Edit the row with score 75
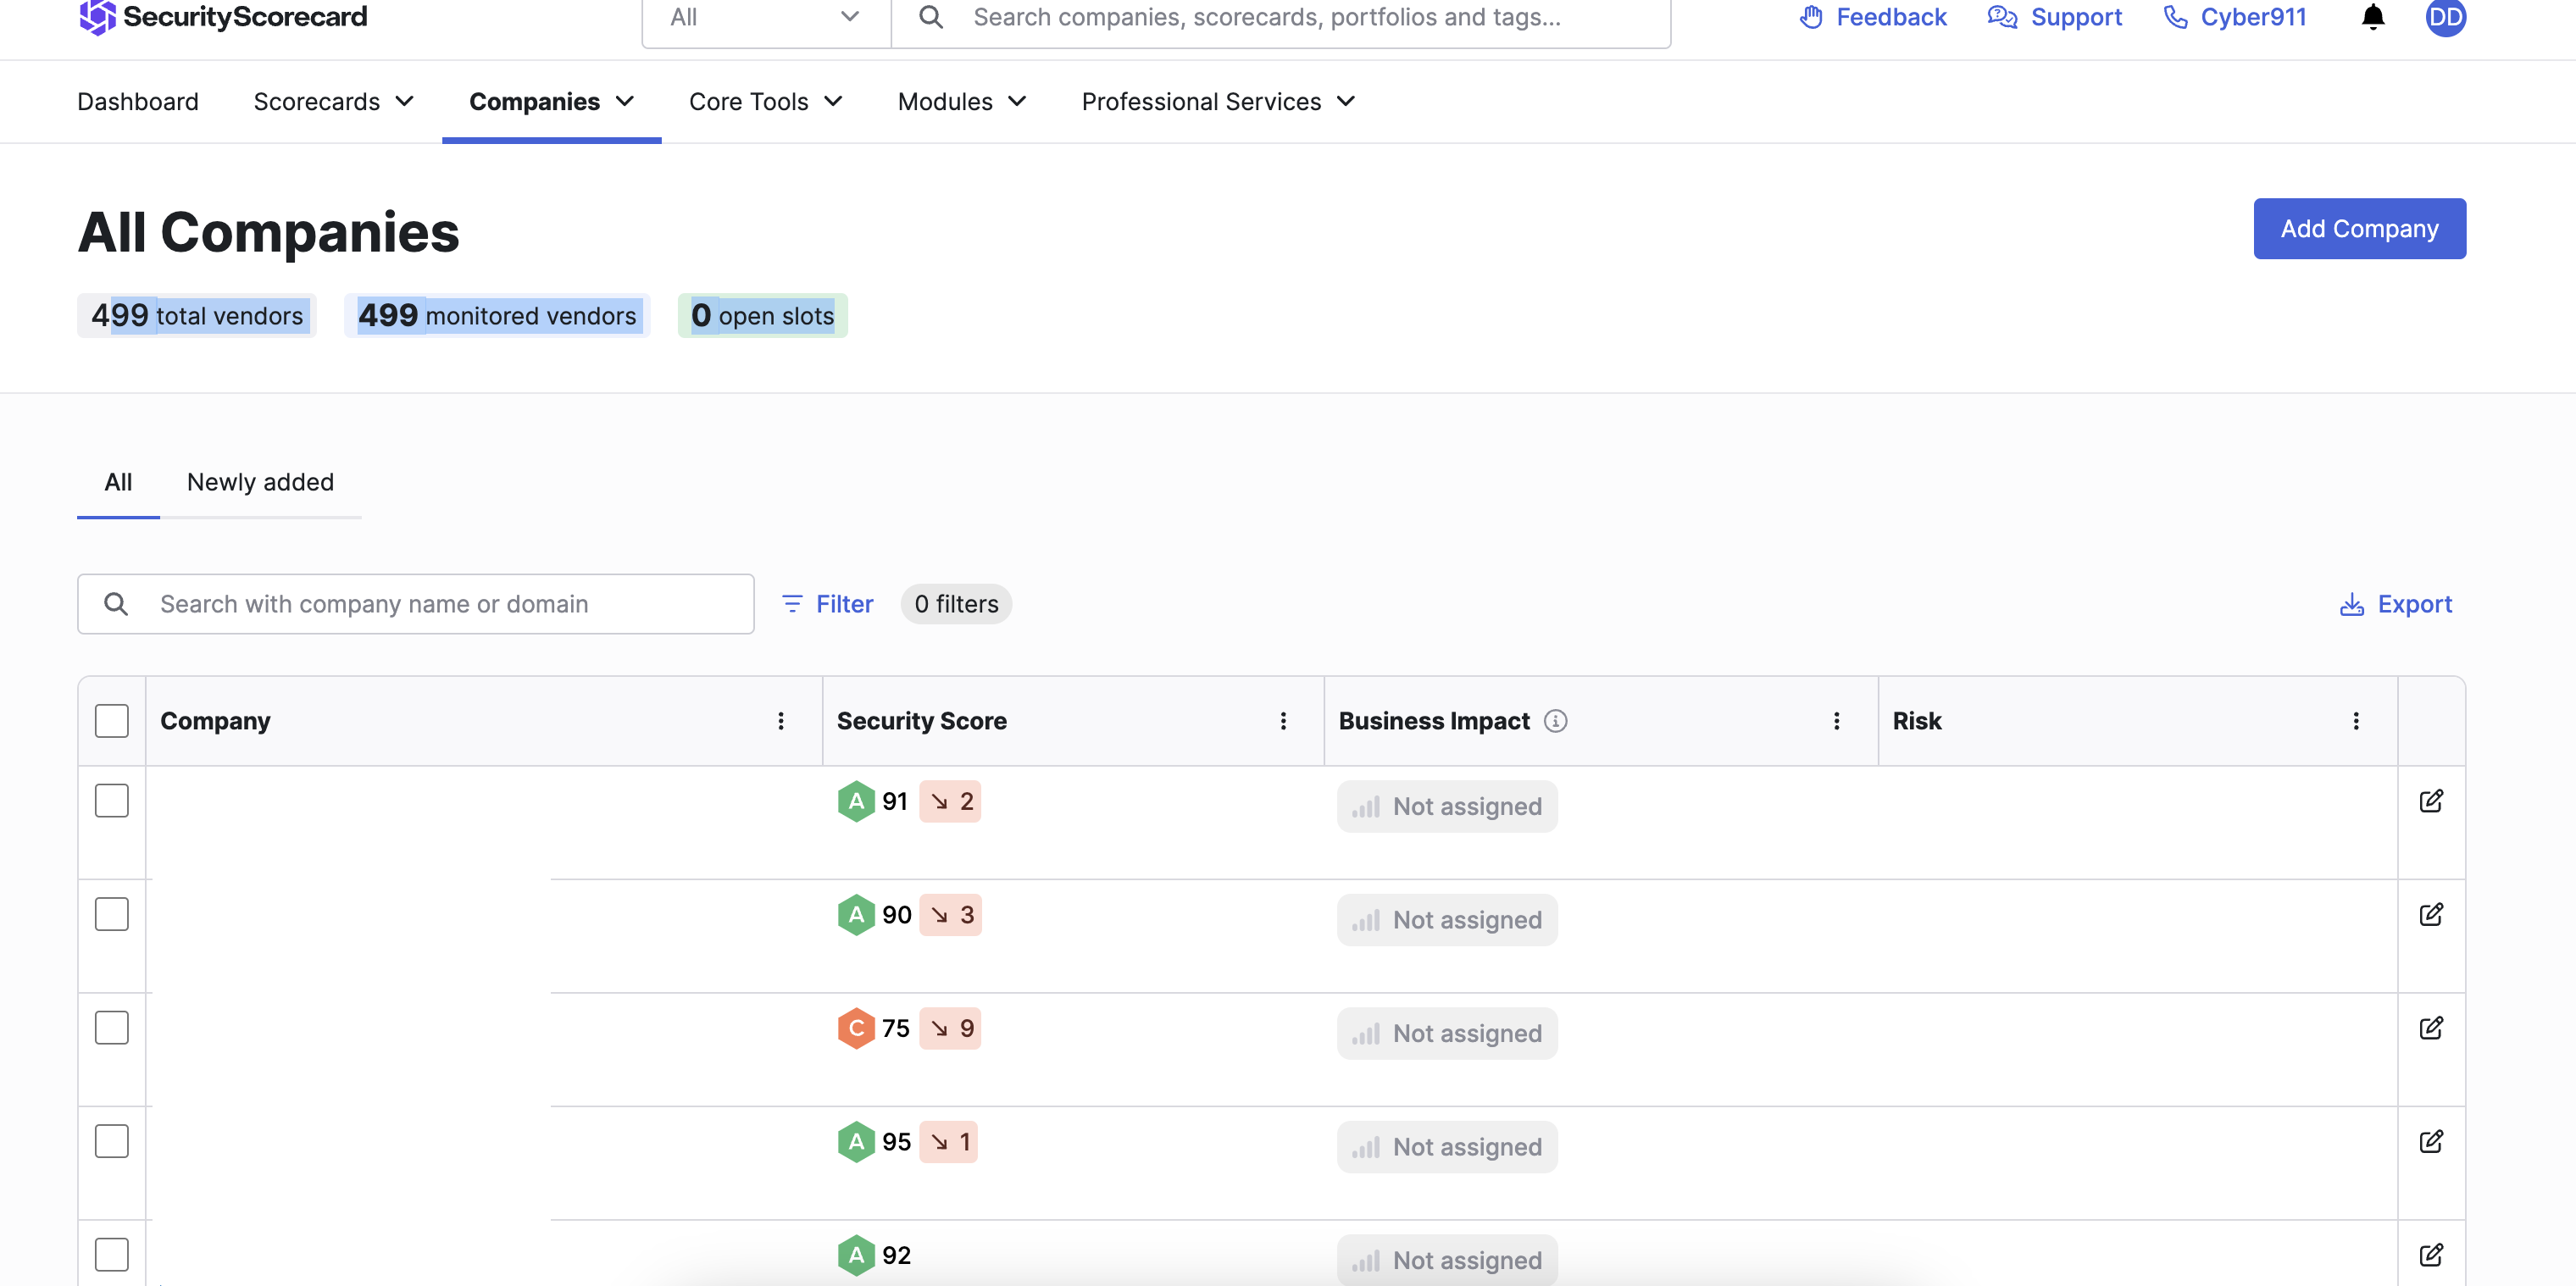Image resolution: width=2576 pixels, height=1286 pixels. tap(2431, 1028)
